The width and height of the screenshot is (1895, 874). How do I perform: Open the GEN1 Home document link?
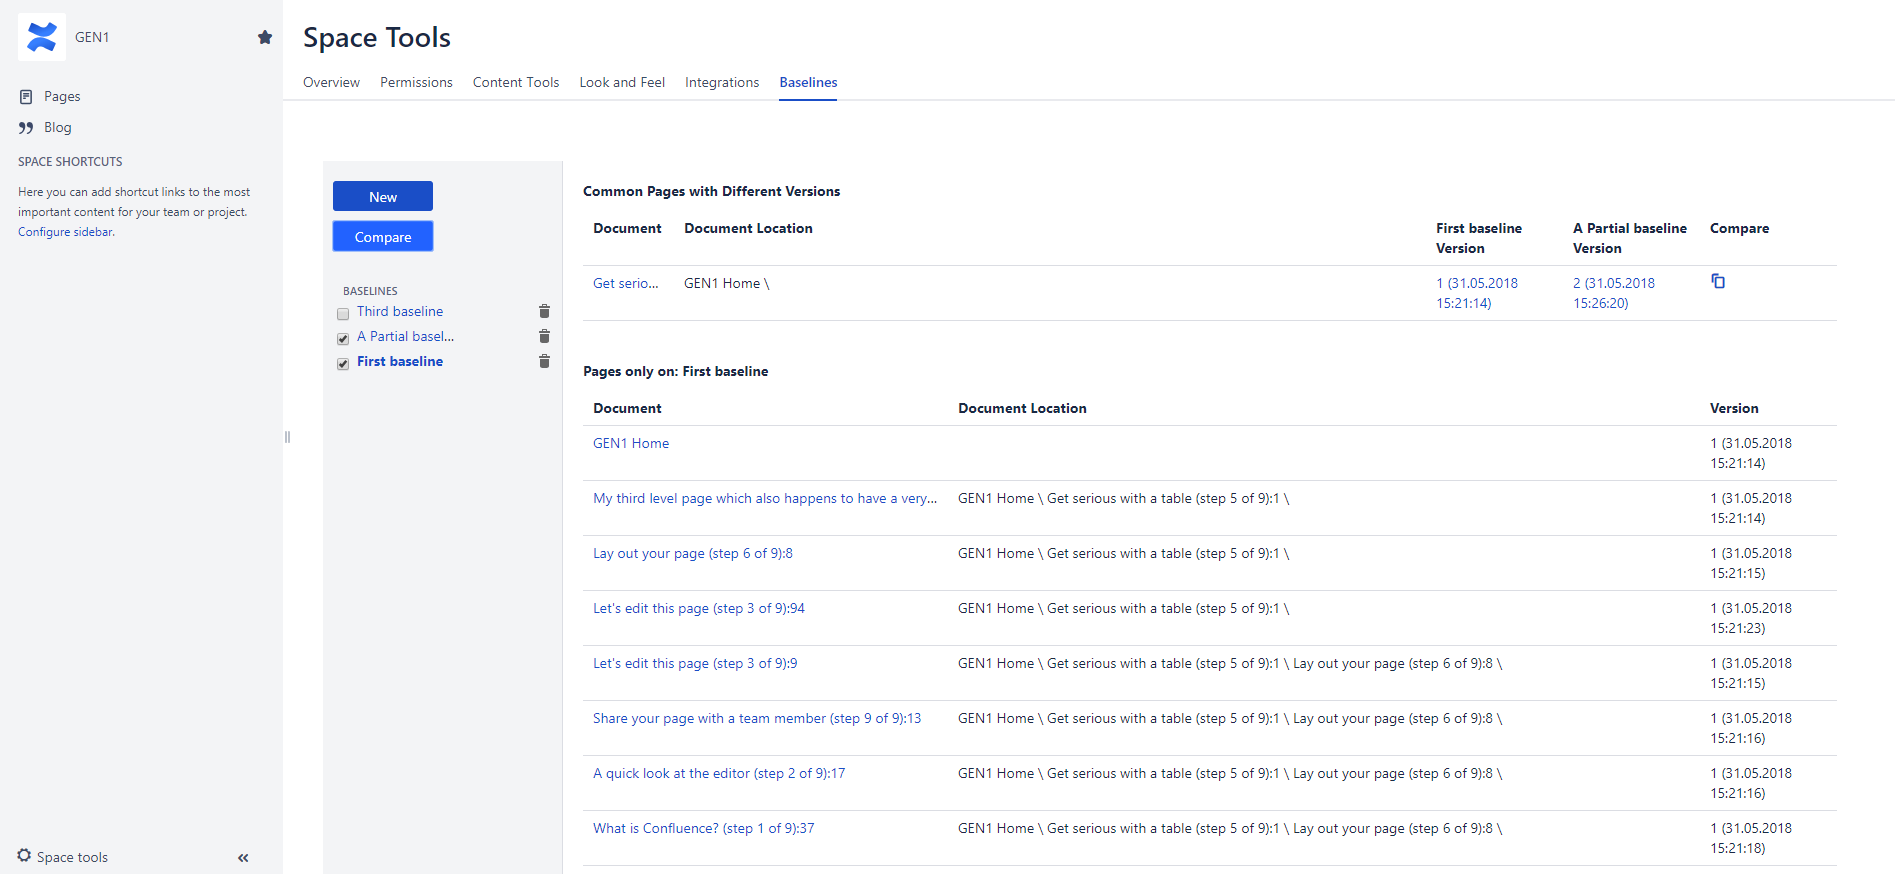coord(631,444)
